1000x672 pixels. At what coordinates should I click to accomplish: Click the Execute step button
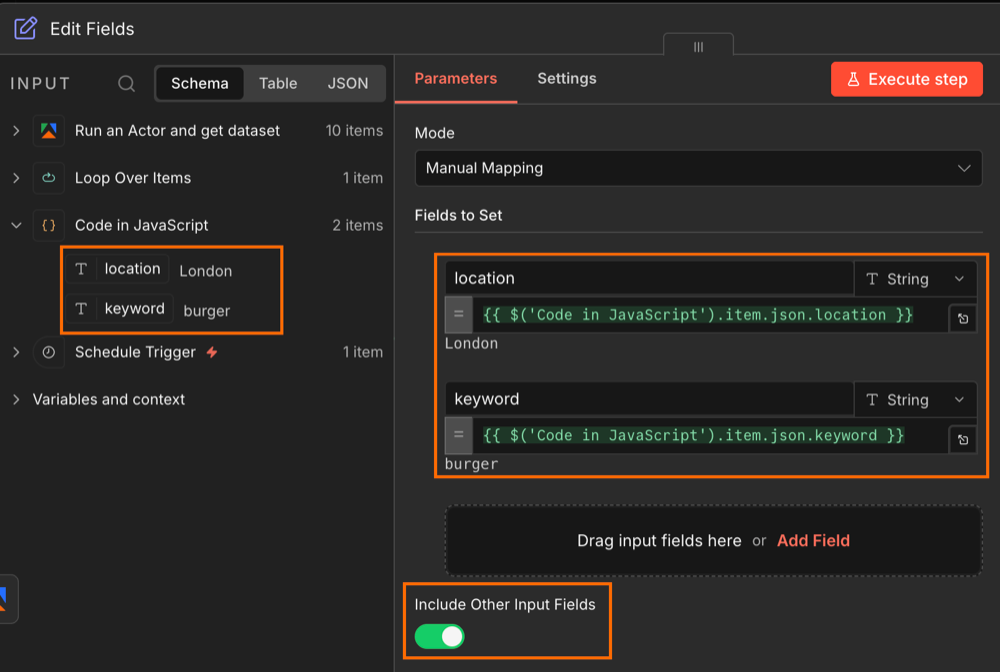(x=906, y=78)
